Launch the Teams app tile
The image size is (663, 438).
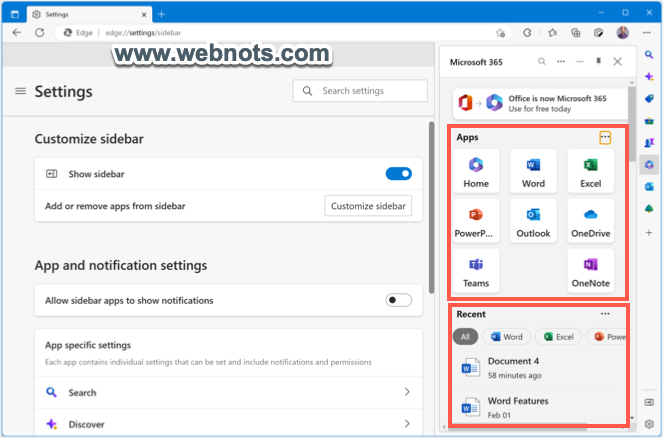[475, 271]
